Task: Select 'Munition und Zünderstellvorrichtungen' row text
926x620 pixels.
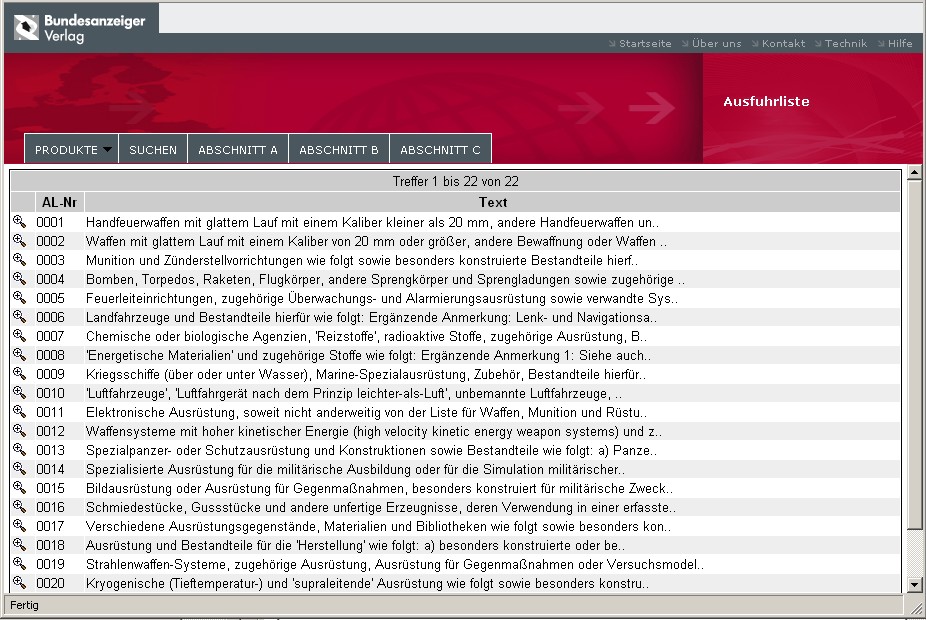Action: coord(361,260)
